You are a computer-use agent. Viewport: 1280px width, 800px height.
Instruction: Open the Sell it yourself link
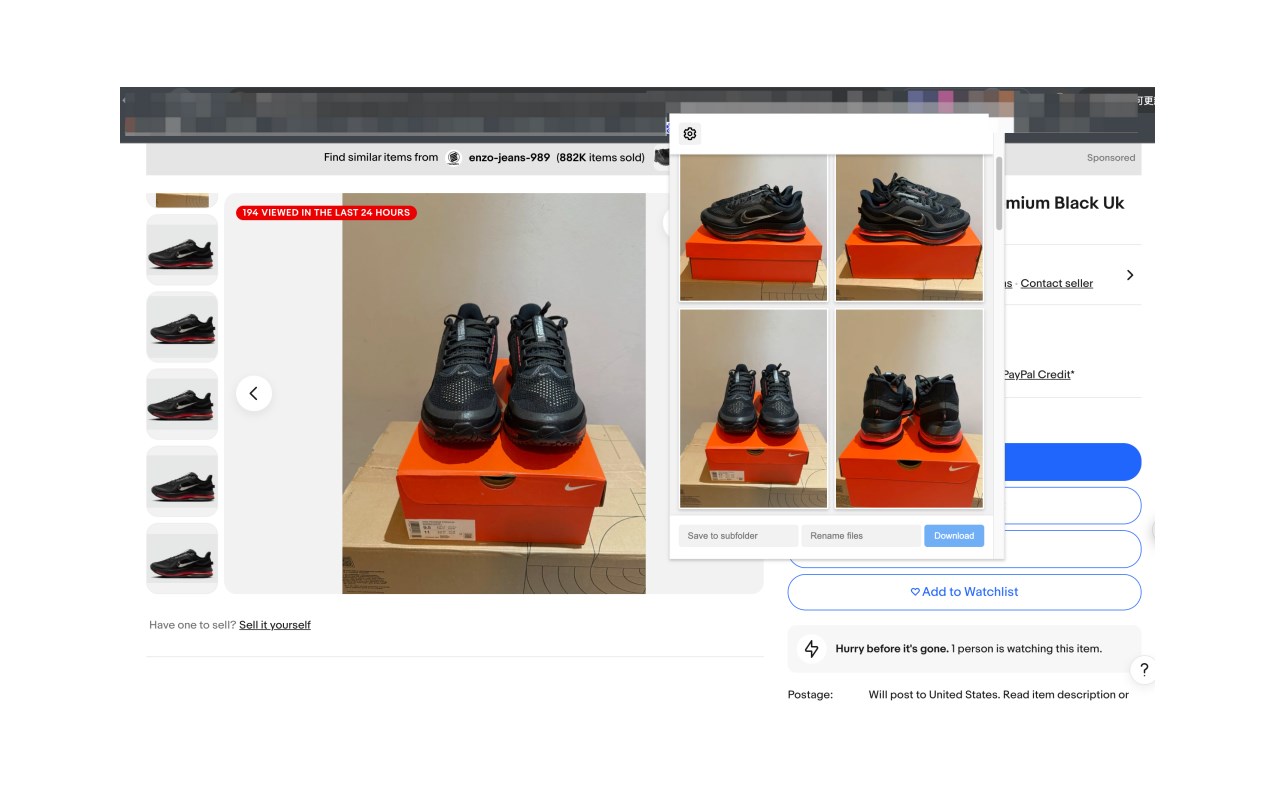point(275,625)
